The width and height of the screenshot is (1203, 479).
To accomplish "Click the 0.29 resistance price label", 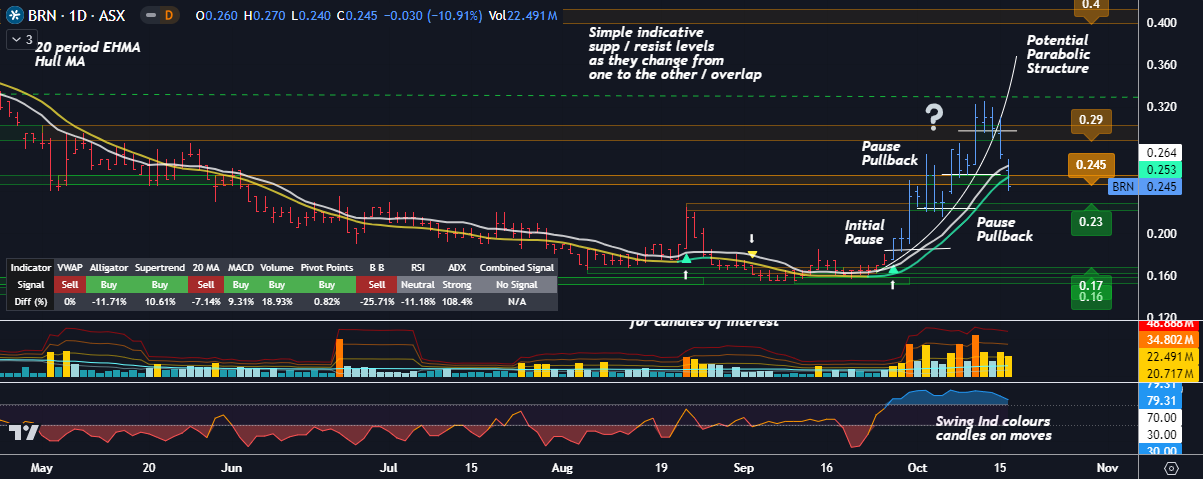I will coord(1091,122).
